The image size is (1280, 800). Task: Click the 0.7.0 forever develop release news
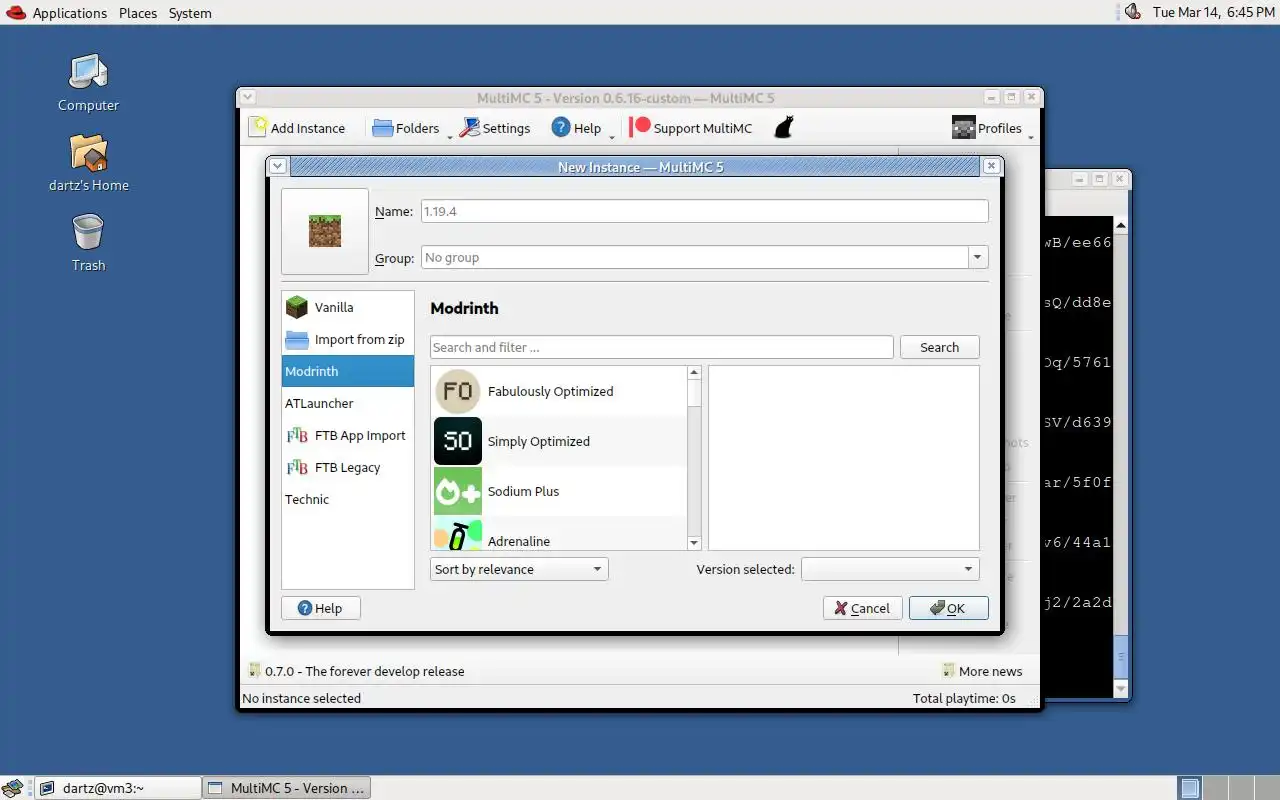356,671
